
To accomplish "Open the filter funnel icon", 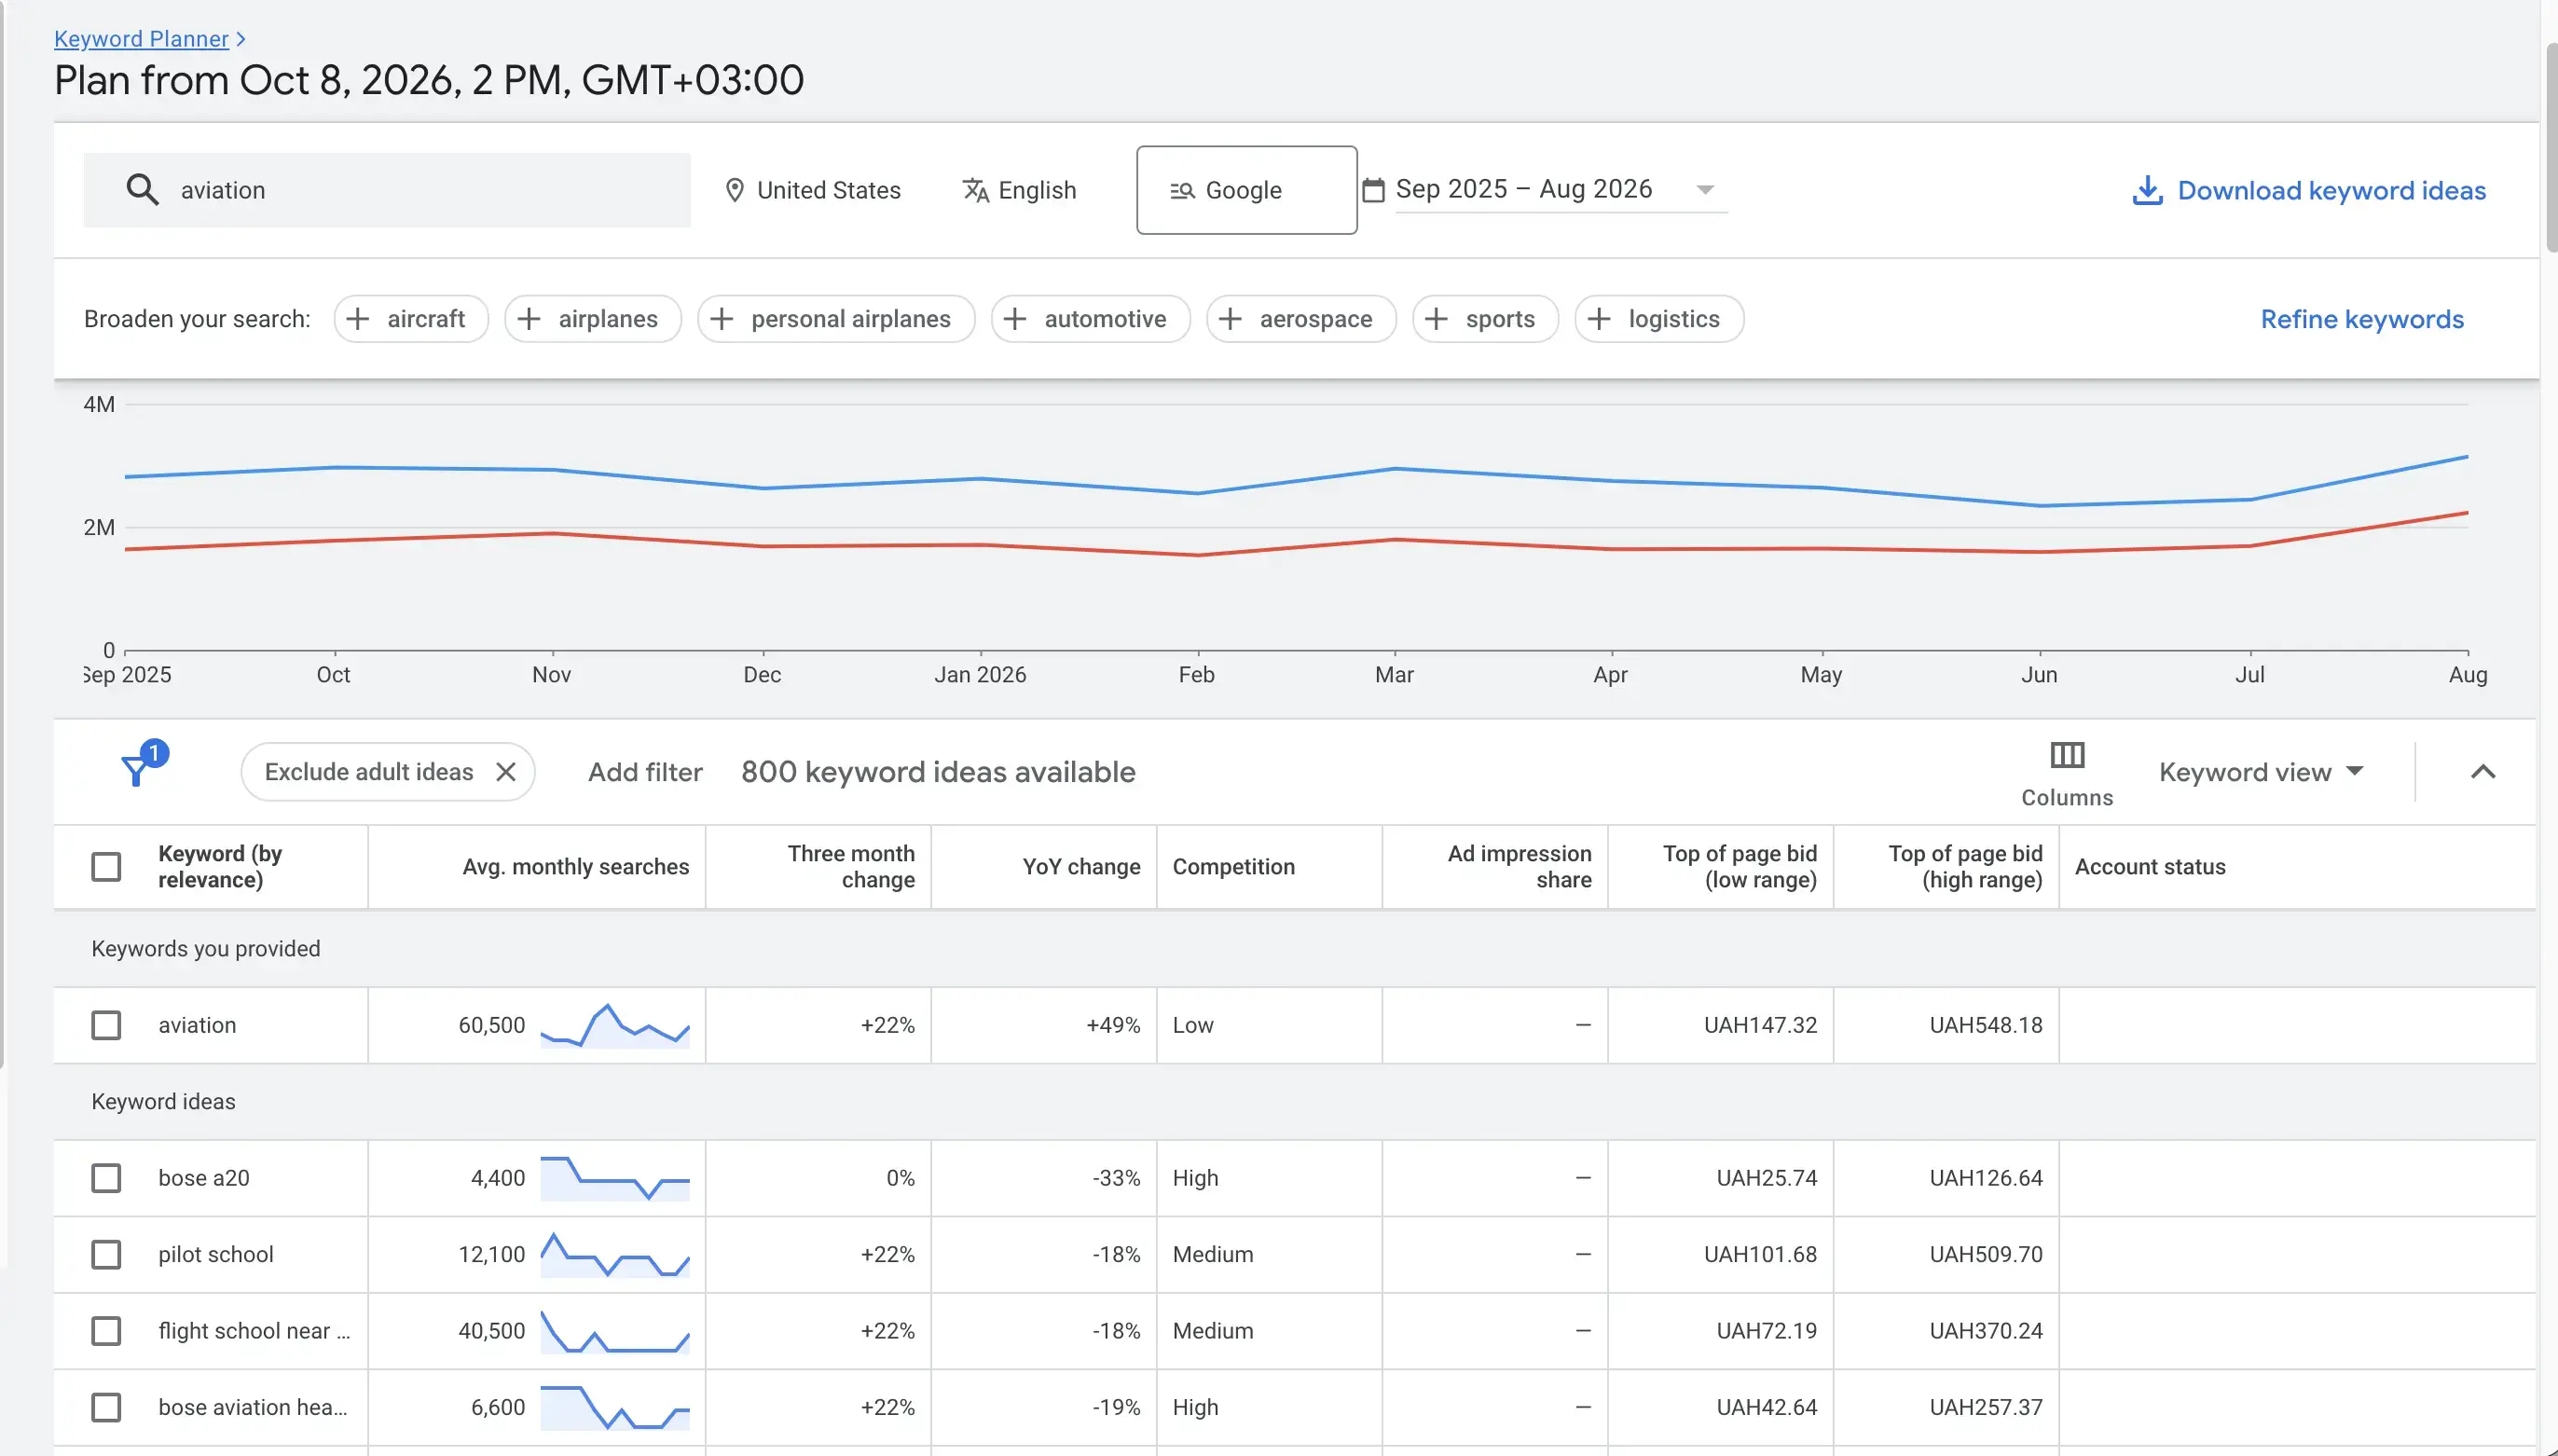I will point(136,771).
